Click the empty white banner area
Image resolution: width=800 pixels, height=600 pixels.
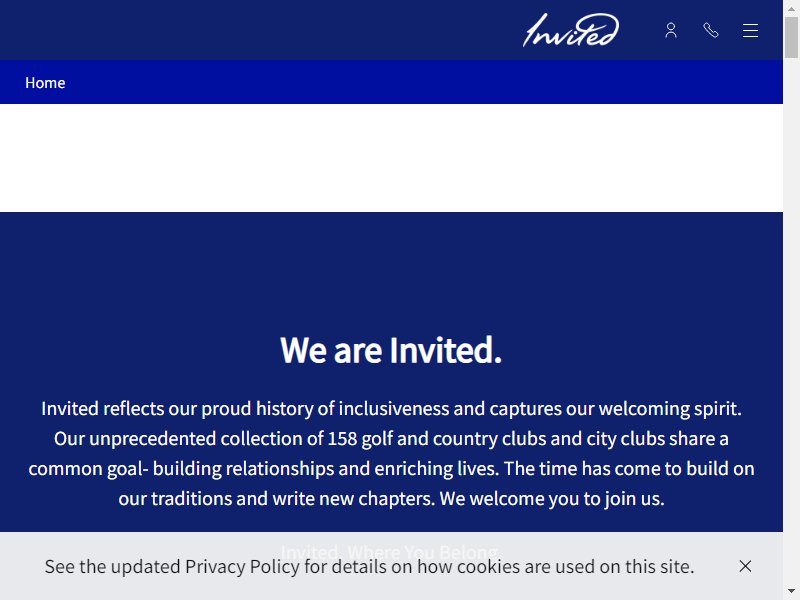pos(391,158)
